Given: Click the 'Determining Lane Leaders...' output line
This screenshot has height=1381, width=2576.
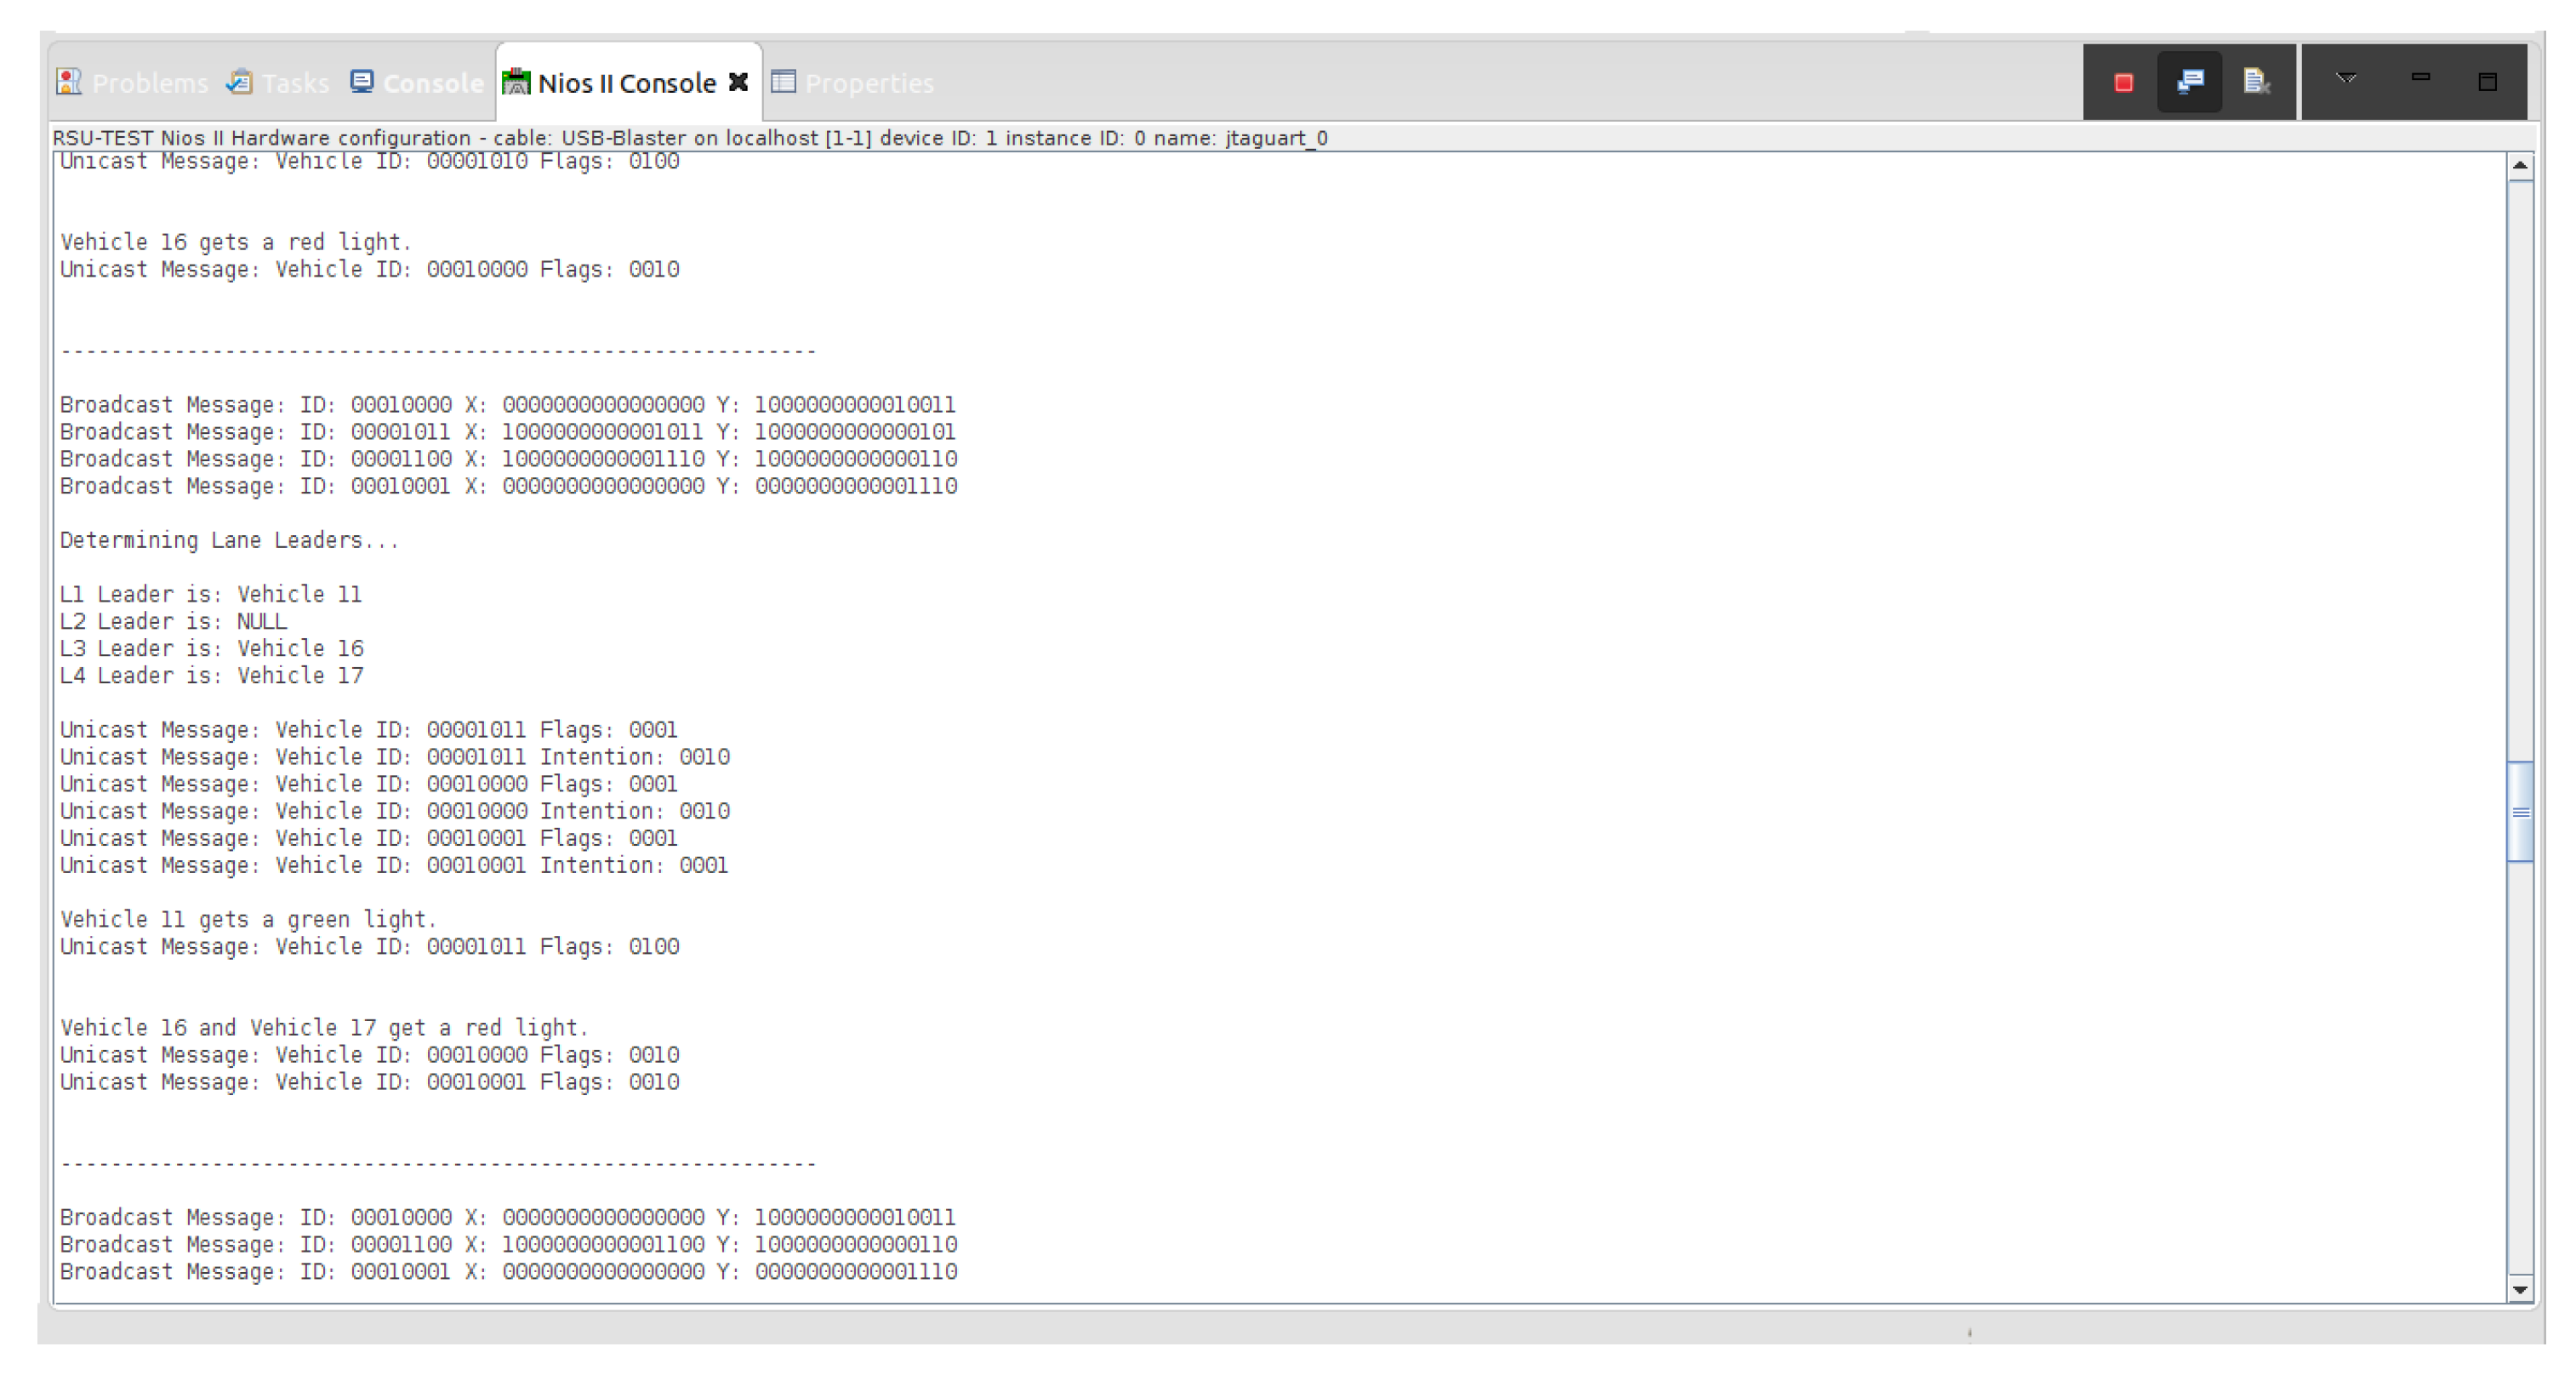Looking at the screenshot, I should (x=229, y=541).
